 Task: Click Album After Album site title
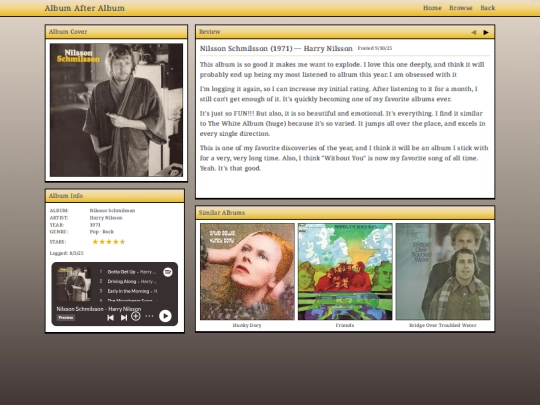click(x=85, y=8)
